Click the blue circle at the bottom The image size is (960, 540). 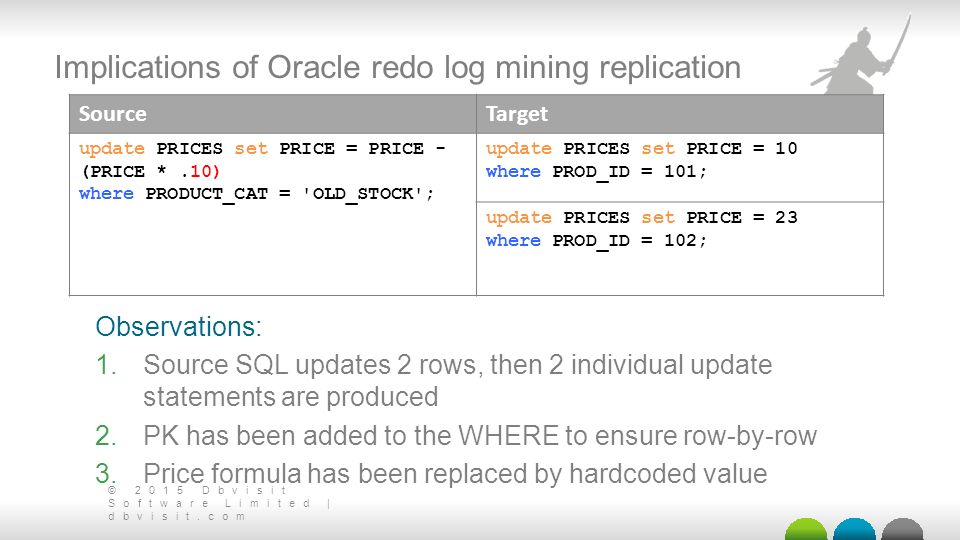(x=854, y=530)
